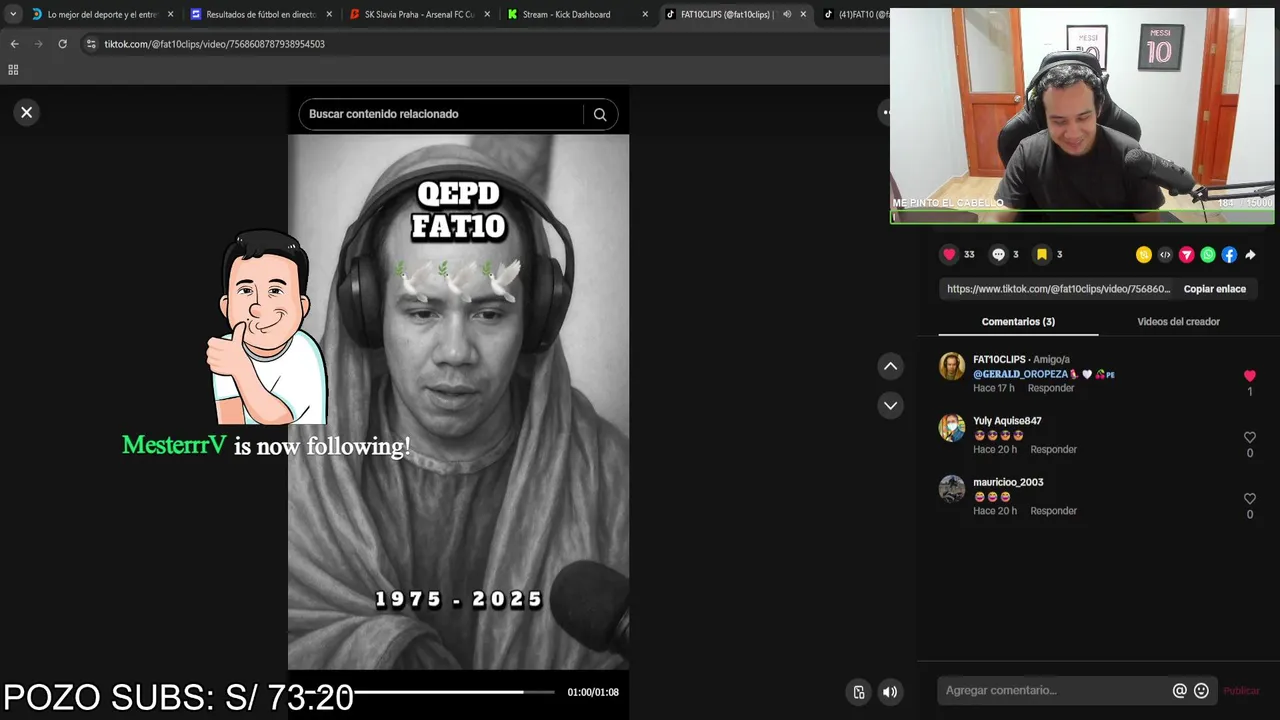This screenshot has width=1280, height=720.
Task: Open the apps grid in bookmarks bar
Action: click(x=13, y=70)
